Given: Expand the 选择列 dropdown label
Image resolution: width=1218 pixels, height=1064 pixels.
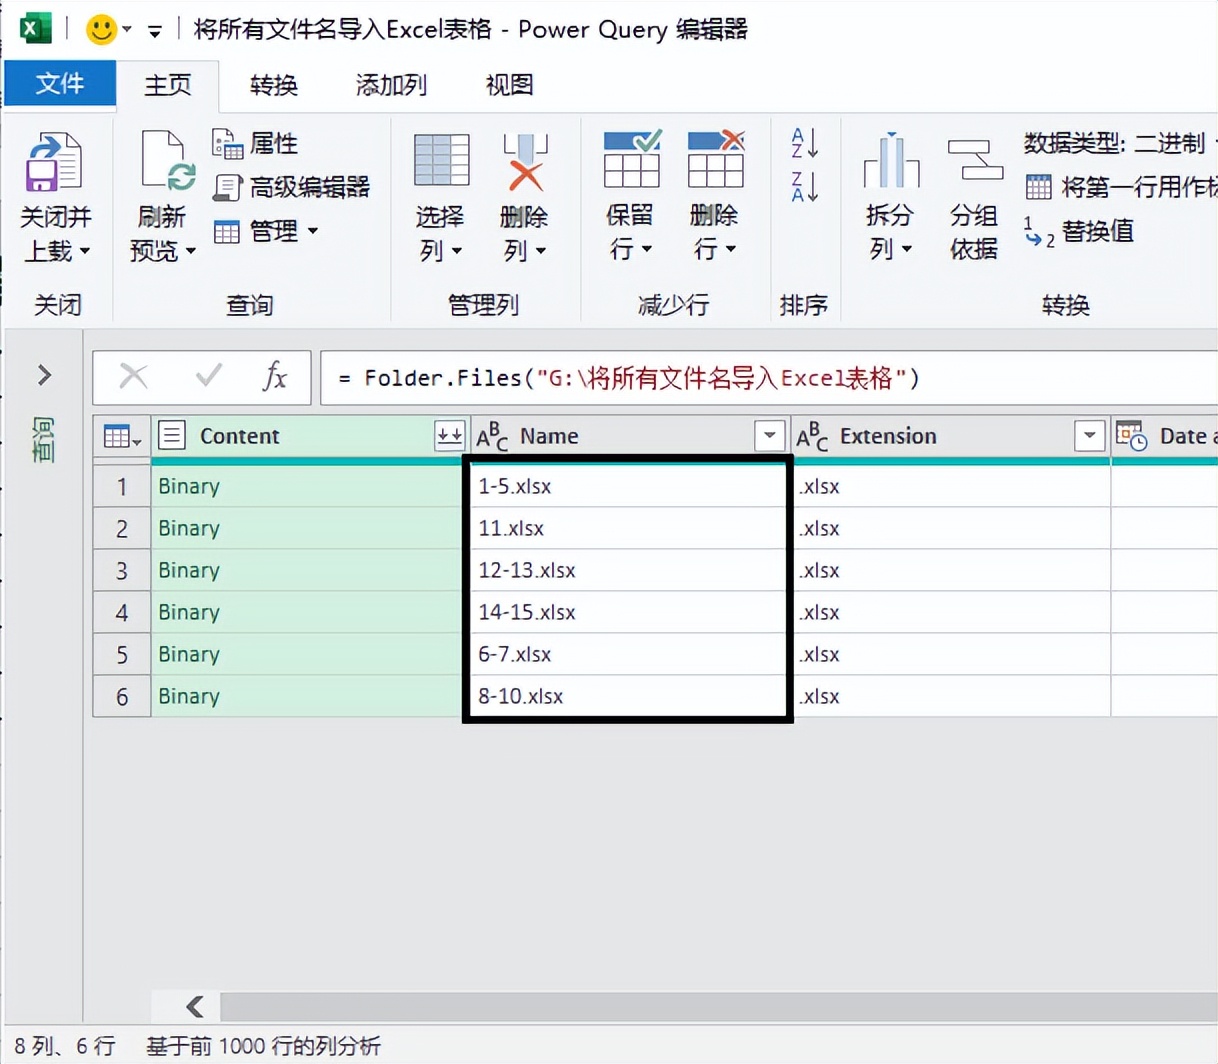Looking at the screenshot, I should 440,250.
